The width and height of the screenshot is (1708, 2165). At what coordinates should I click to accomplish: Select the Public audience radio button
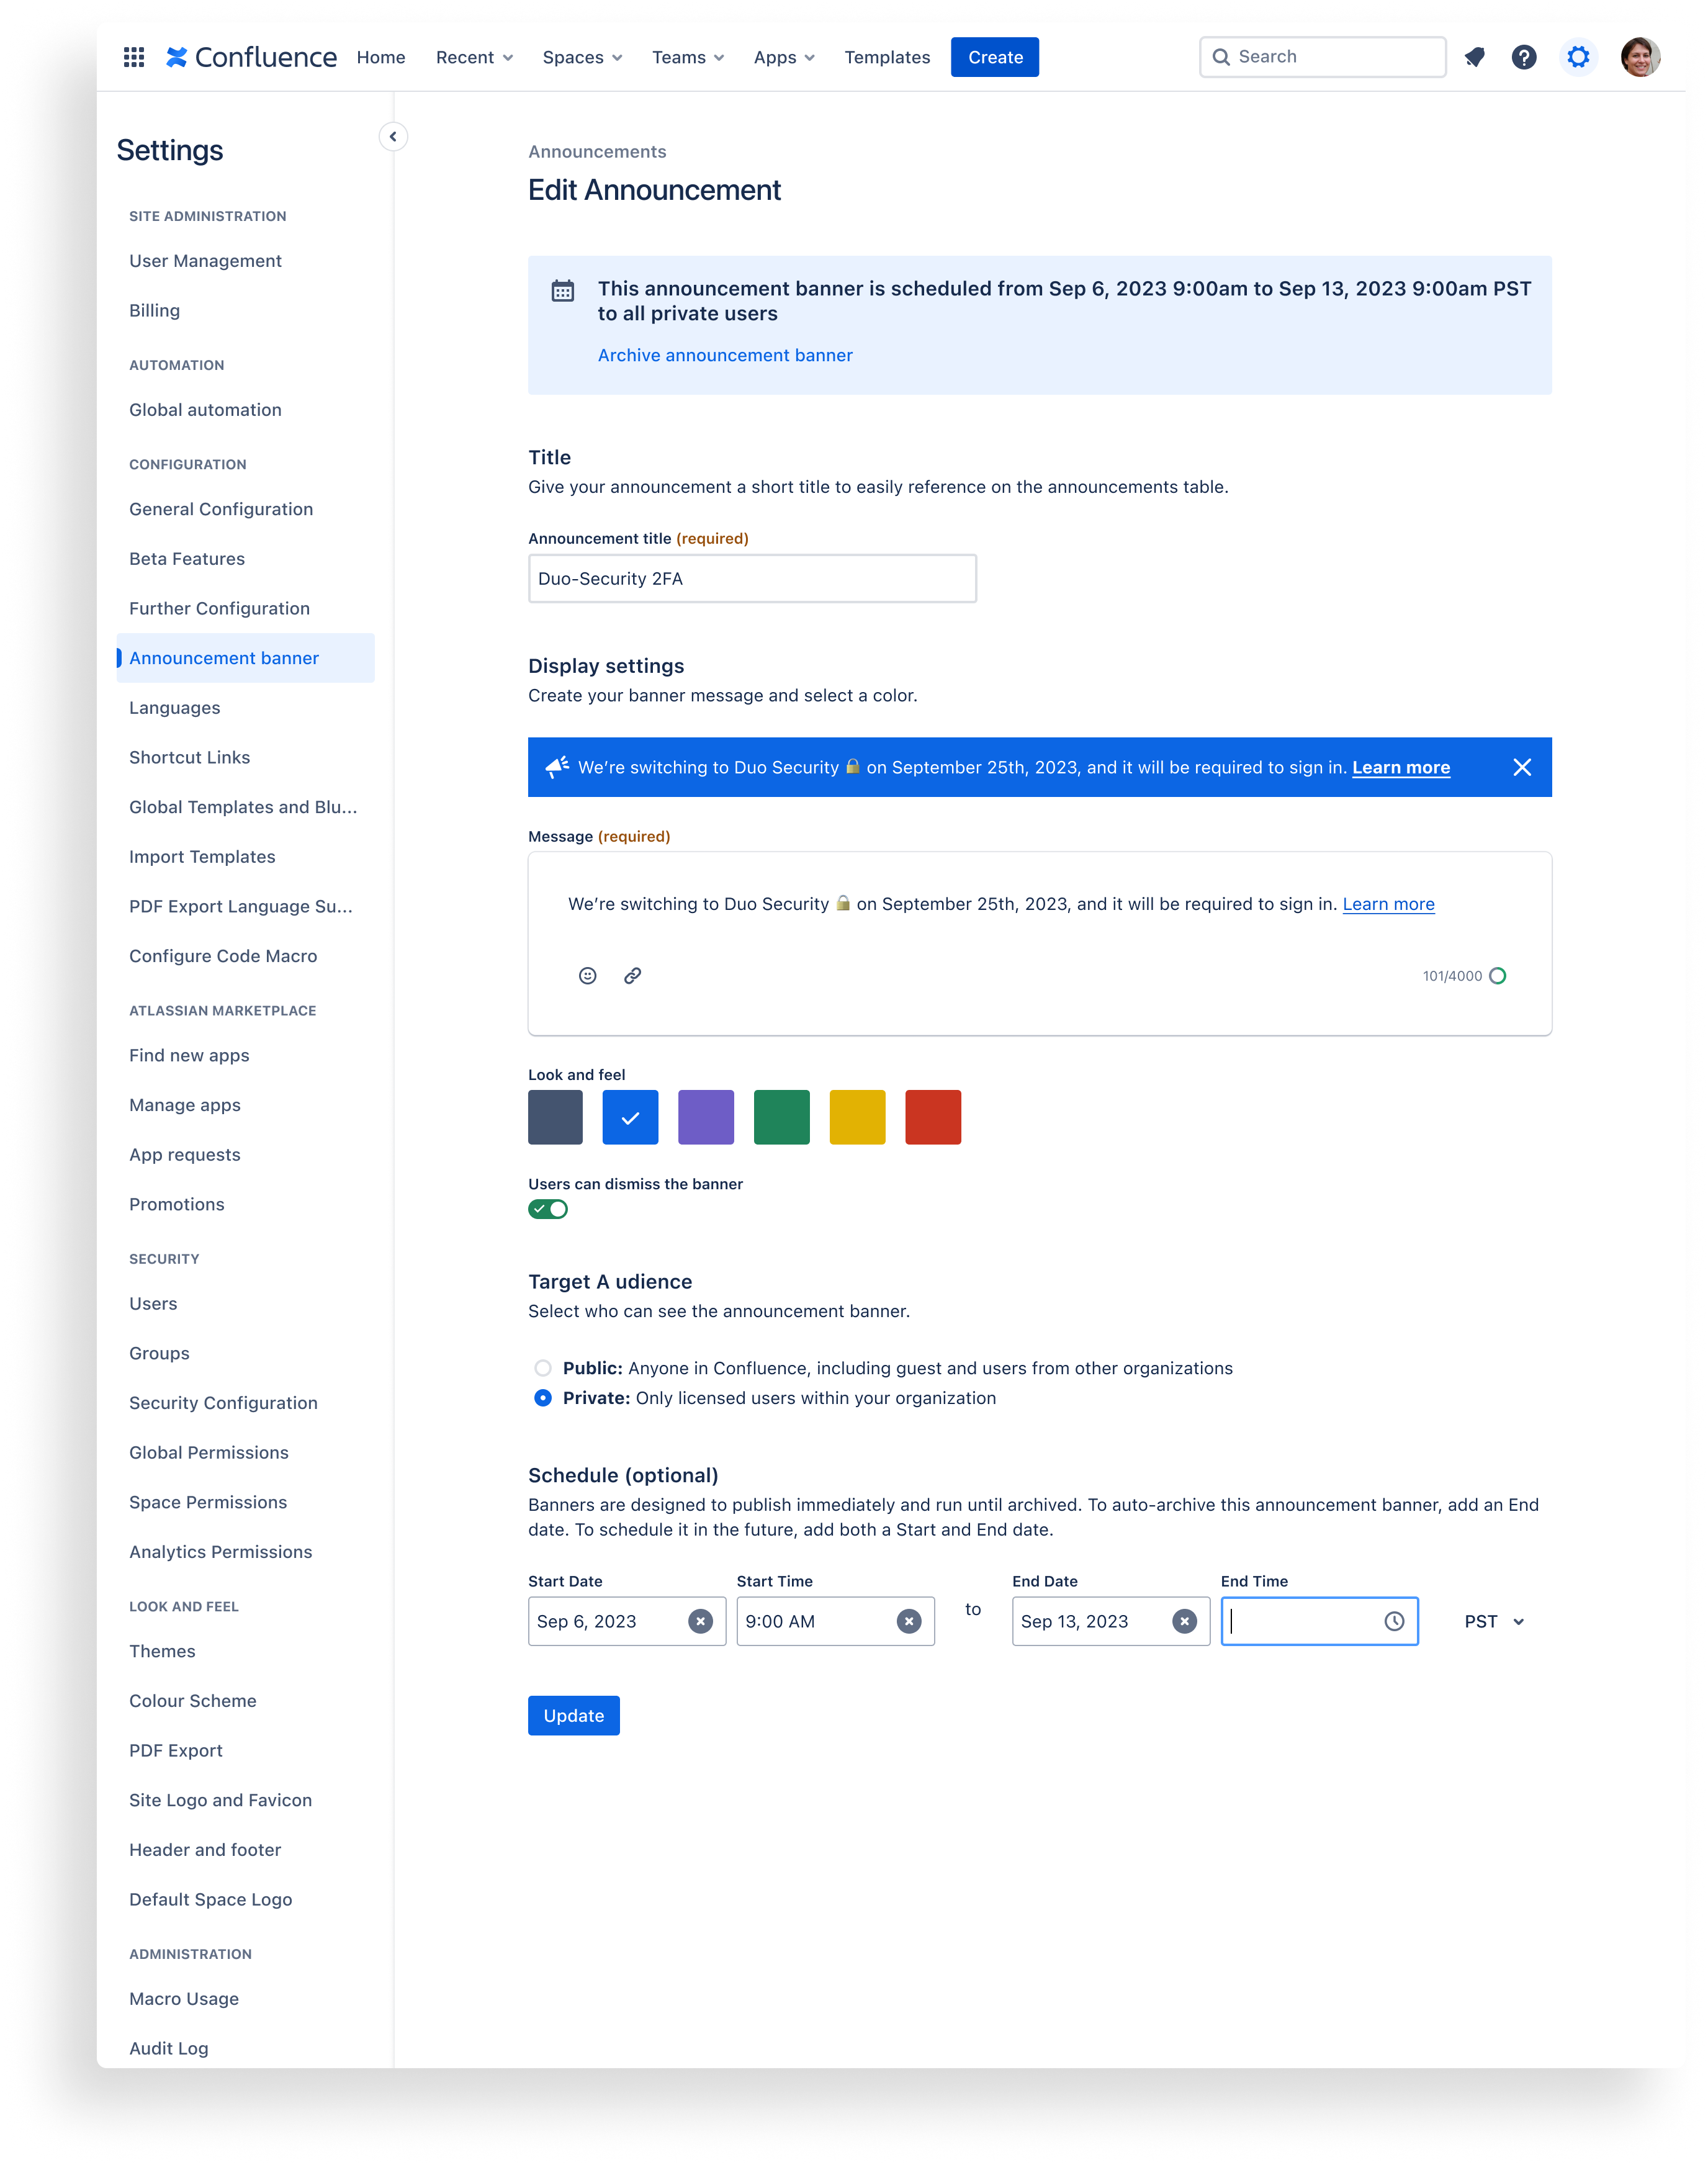(x=543, y=1369)
